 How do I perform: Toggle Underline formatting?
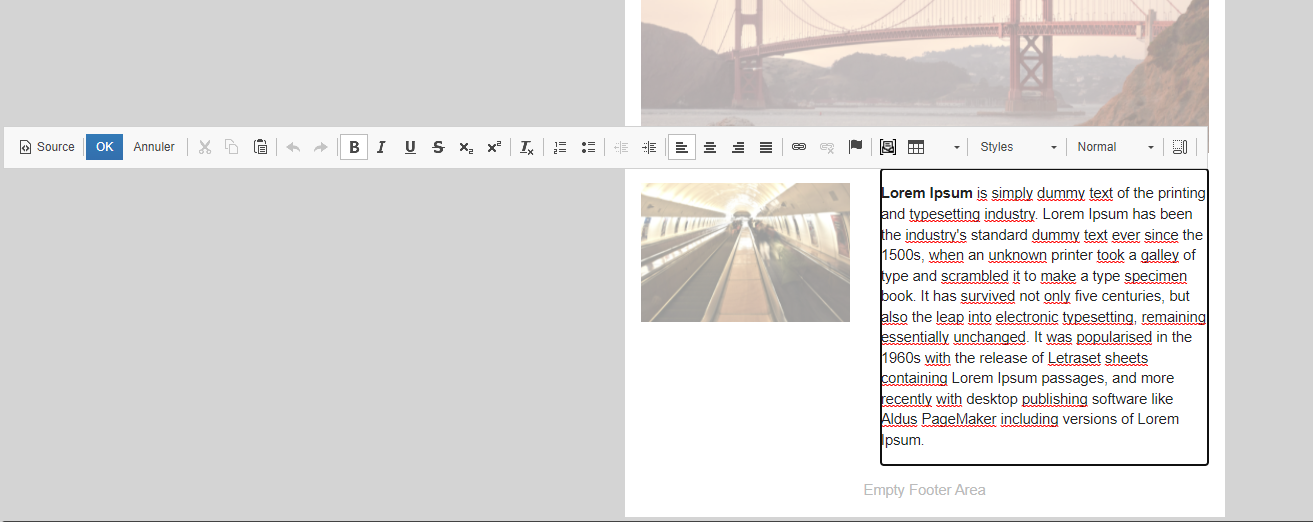(410, 147)
